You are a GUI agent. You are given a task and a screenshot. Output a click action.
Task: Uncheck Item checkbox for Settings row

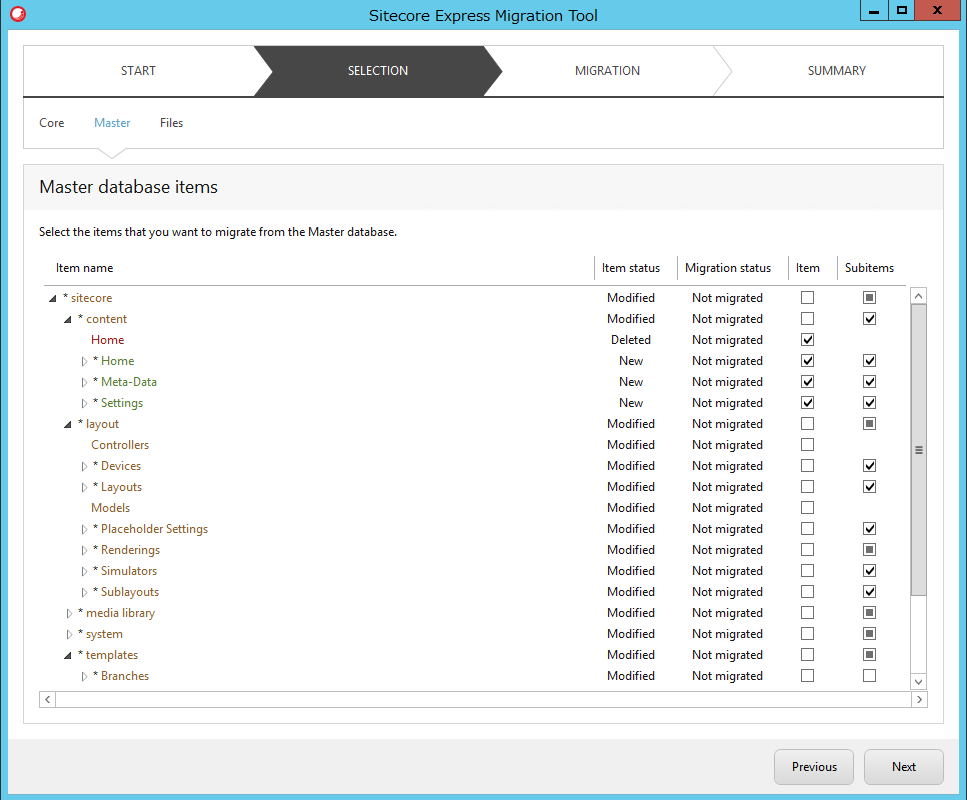click(x=807, y=403)
